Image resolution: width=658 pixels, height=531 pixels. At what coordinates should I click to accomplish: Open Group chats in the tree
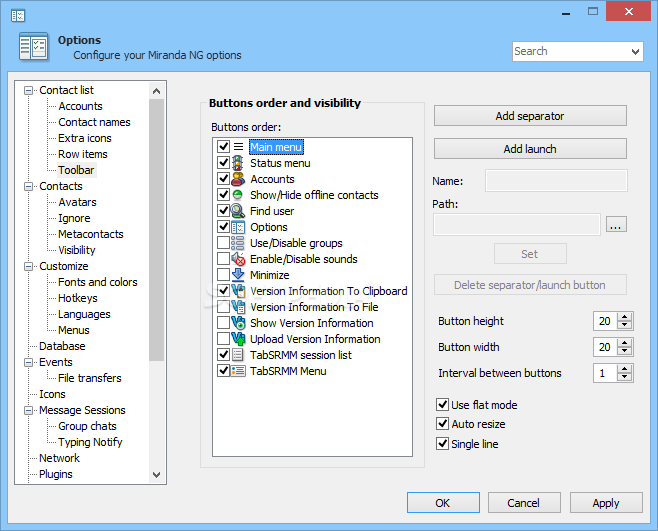pos(87,426)
